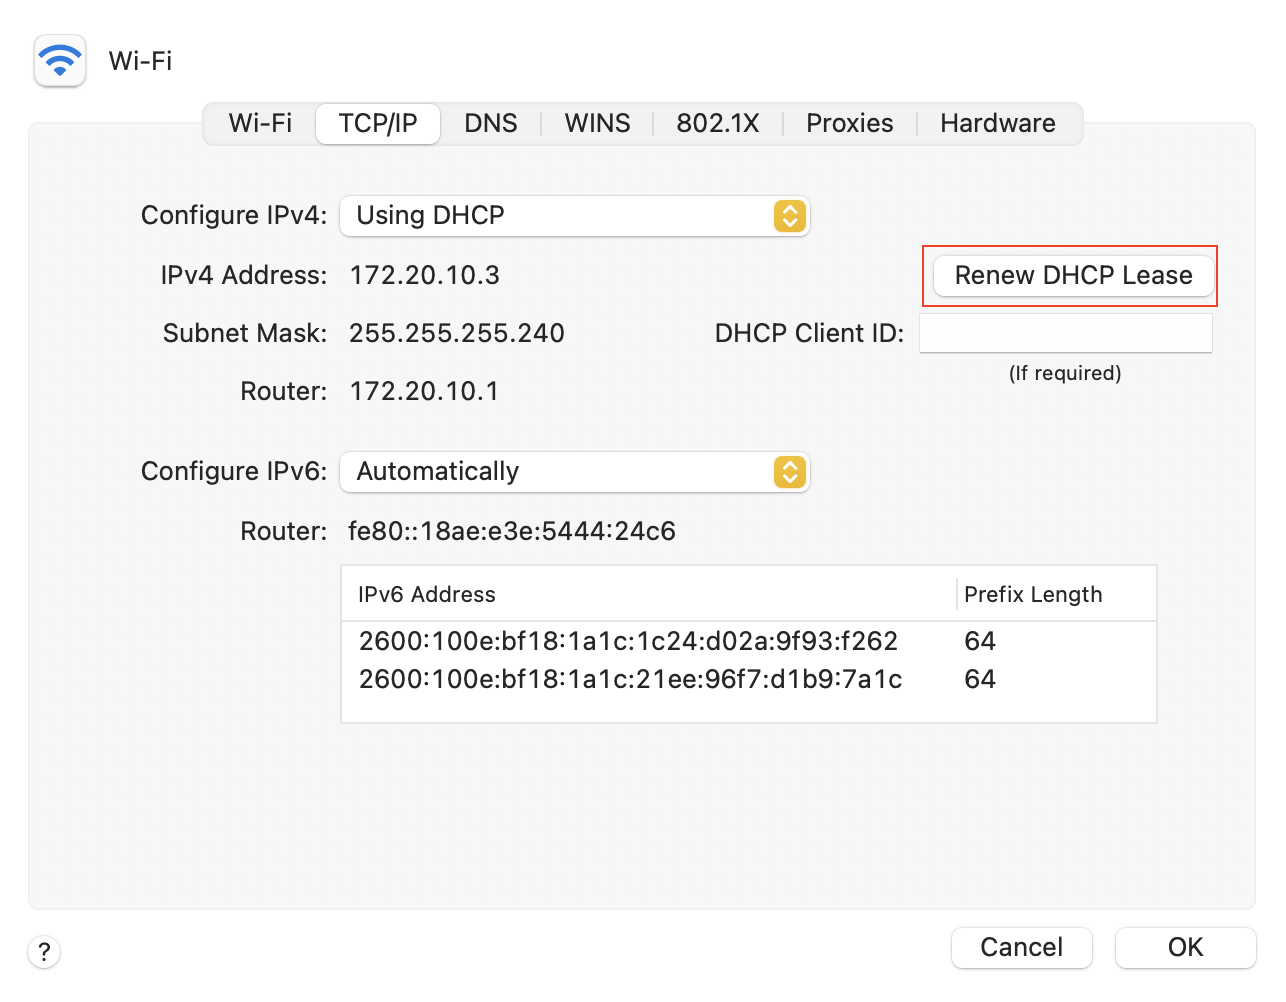The height and width of the screenshot is (1002, 1286).
Task: Select the Automatically popup menu
Action: (x=575, y=472)
